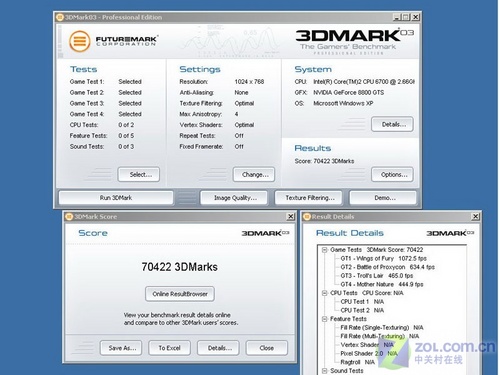
Task: Collapse the Game Tests tree node
Action: pos(324,250)
